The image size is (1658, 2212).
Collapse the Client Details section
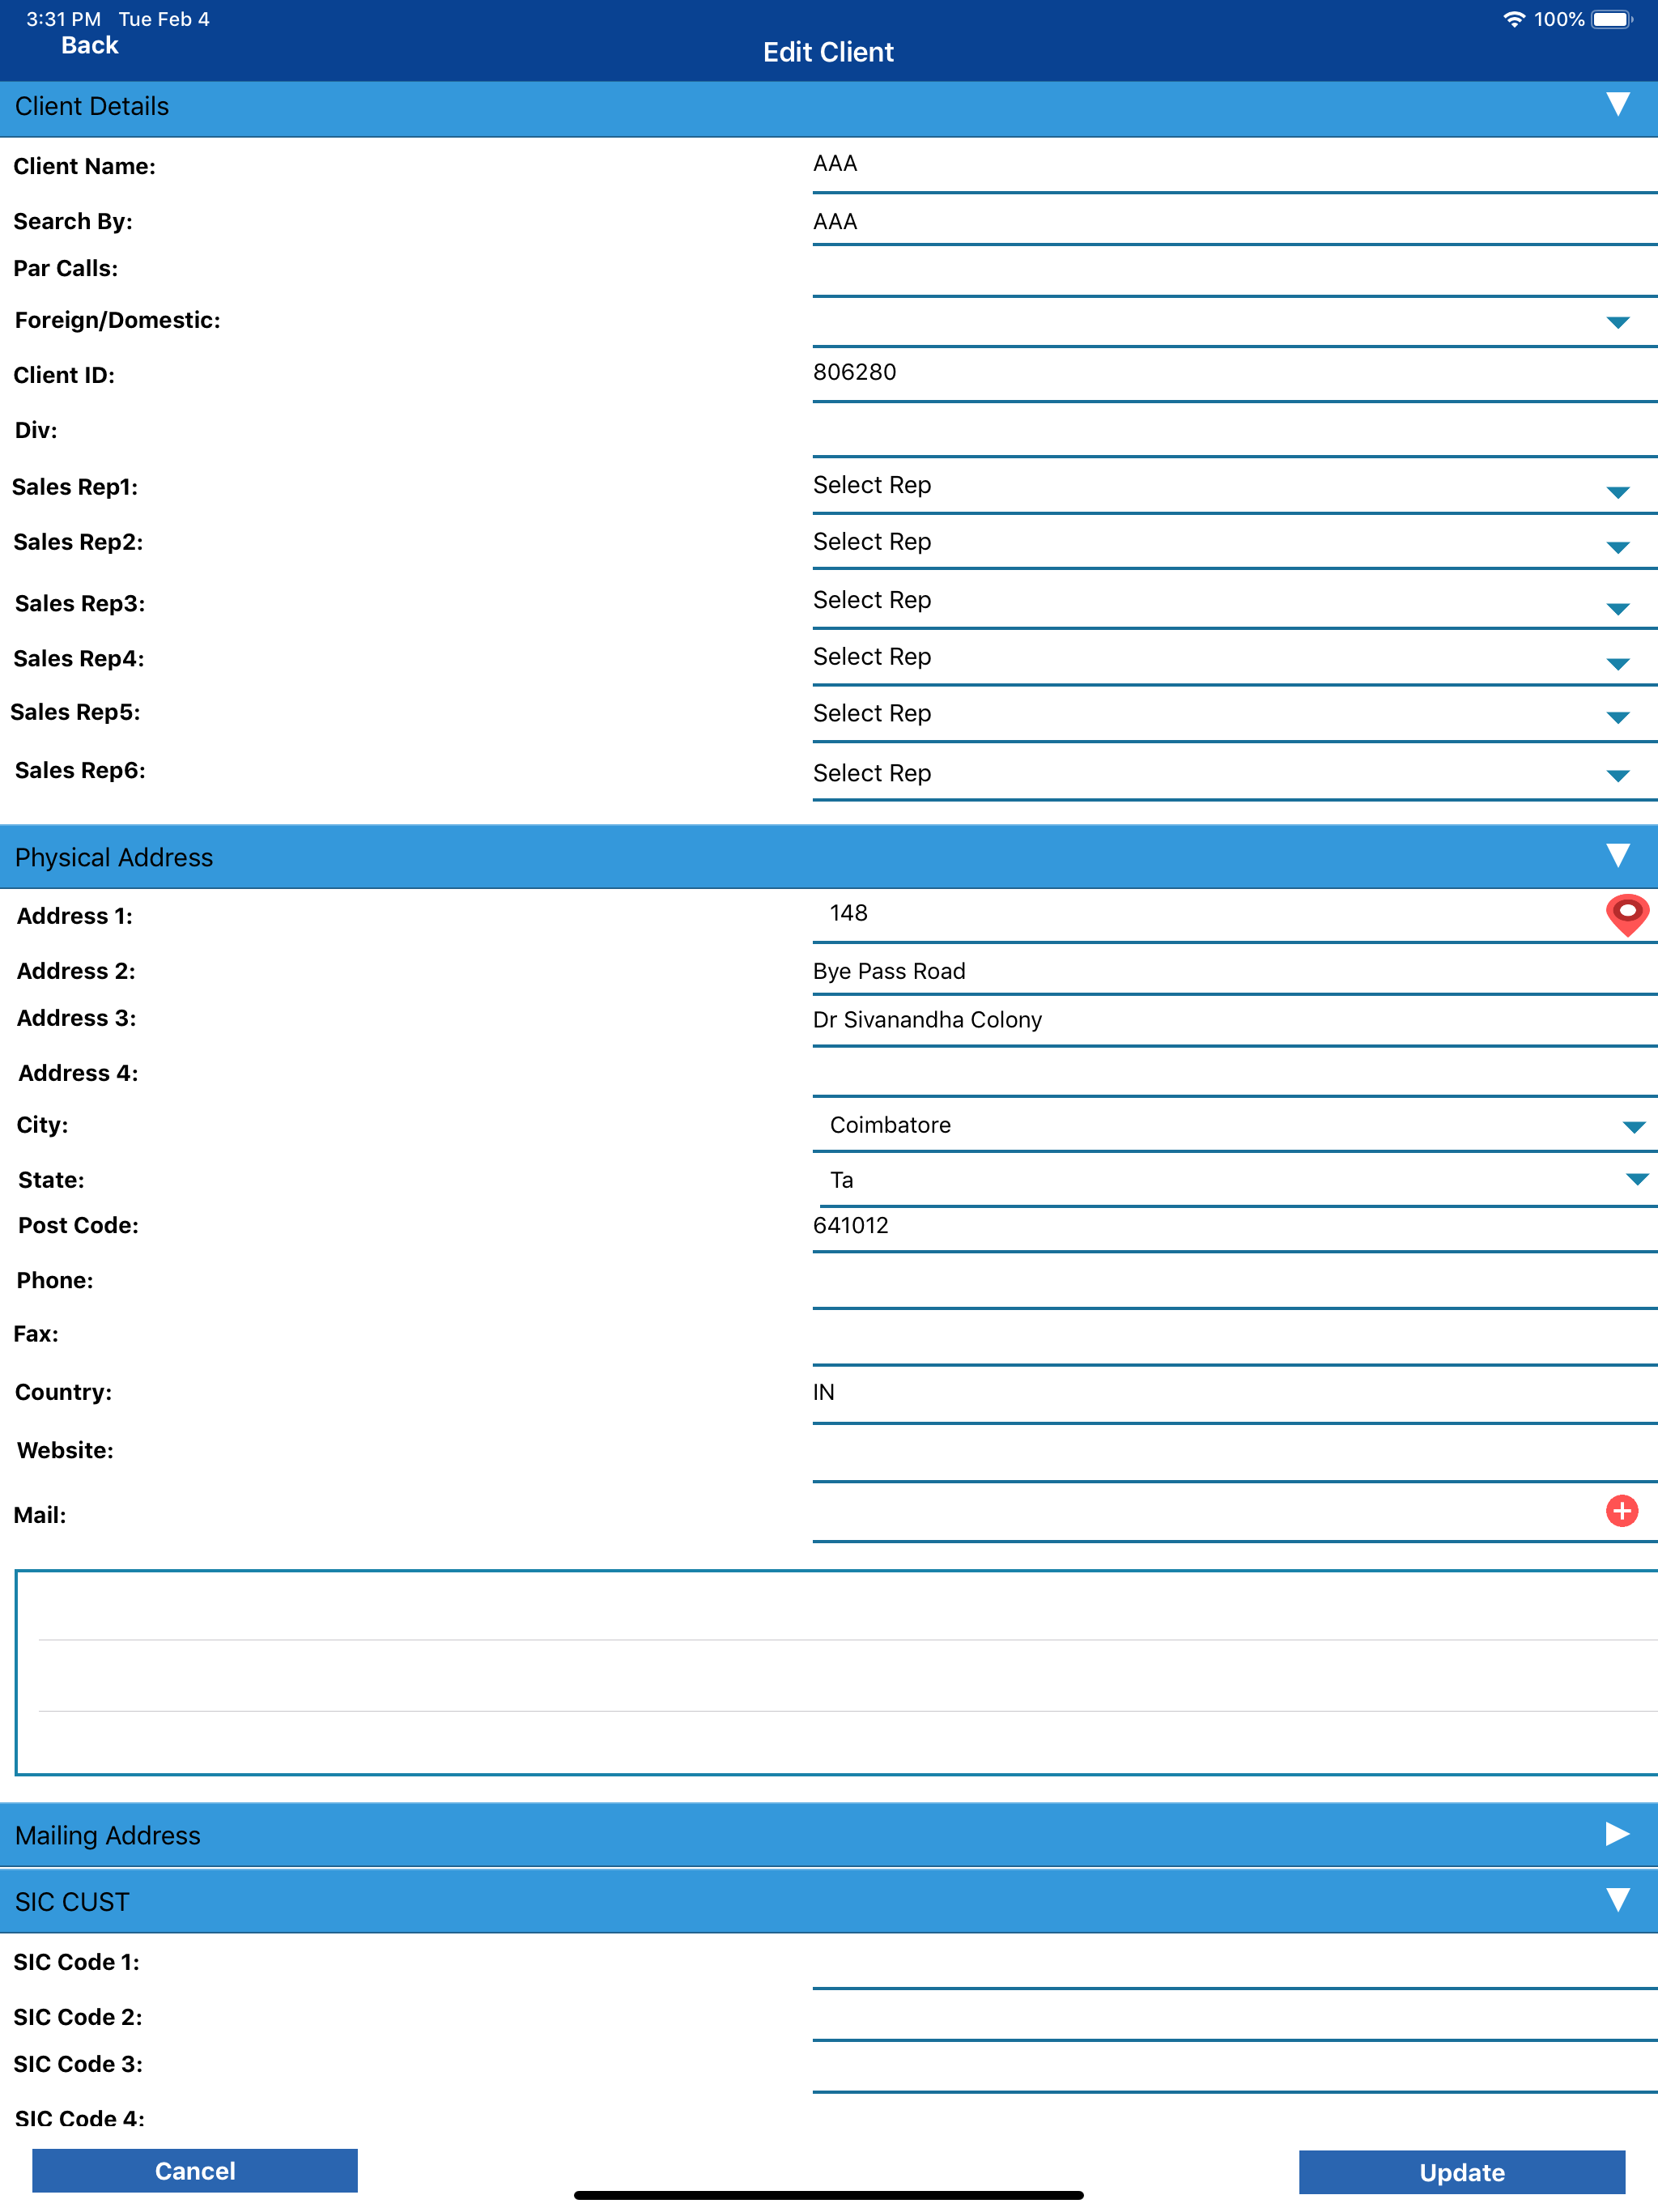pyautogui.click(x=1617, y=105)
